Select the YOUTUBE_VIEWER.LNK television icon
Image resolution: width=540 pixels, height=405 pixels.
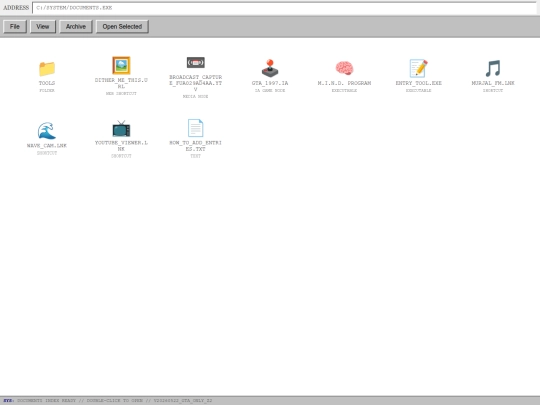coord(121,128)
